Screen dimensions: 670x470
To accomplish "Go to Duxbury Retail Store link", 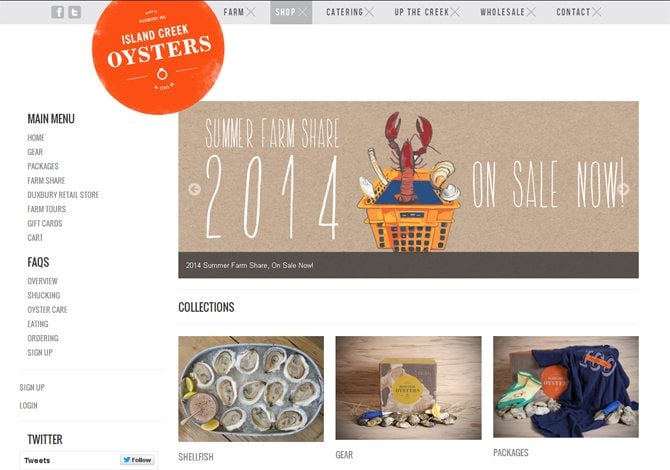I will [x=63, y=195].
